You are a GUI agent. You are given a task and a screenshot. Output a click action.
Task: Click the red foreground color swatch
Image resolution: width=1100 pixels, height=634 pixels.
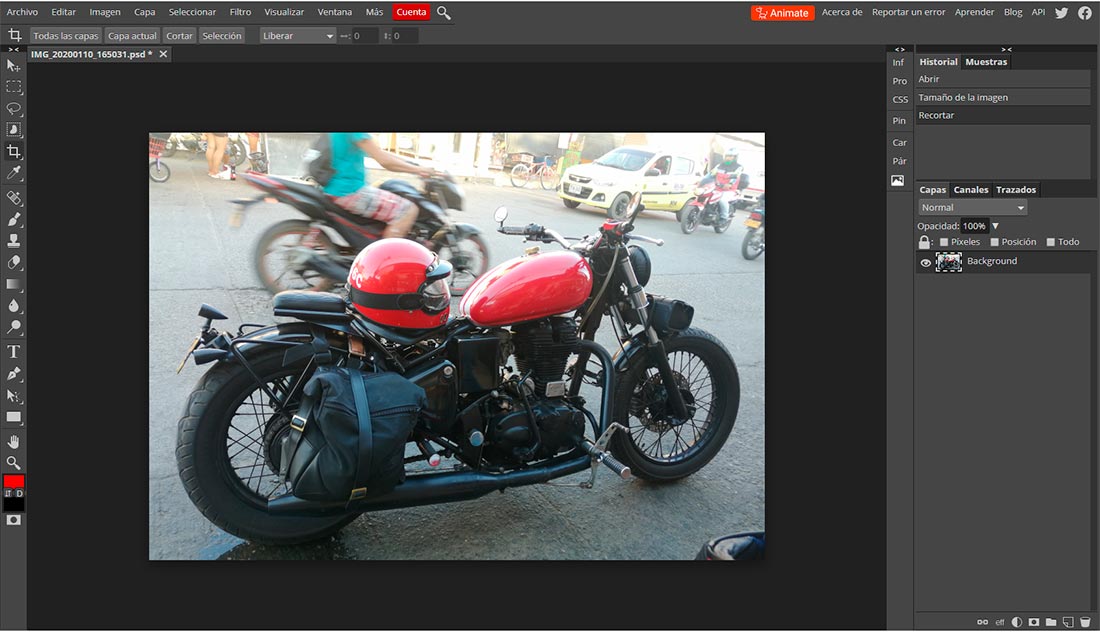(13, 481)
